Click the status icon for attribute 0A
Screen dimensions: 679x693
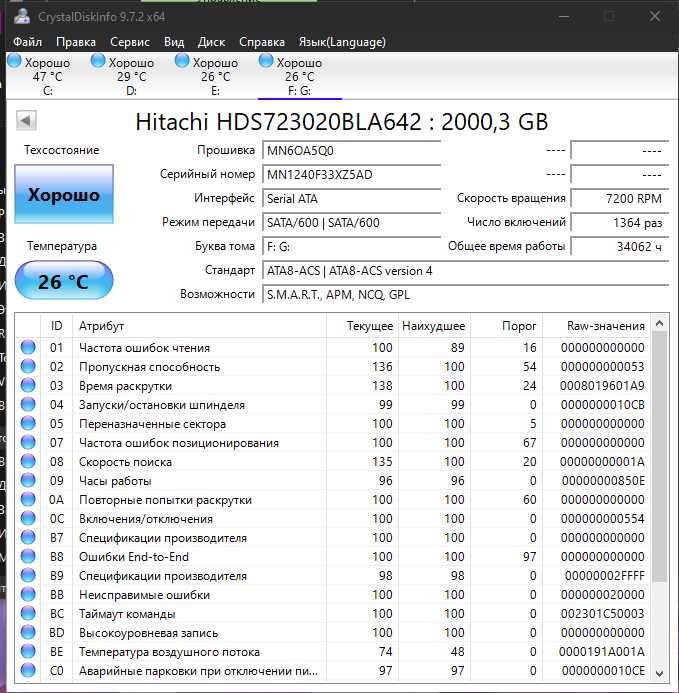[x=28, y=499]
